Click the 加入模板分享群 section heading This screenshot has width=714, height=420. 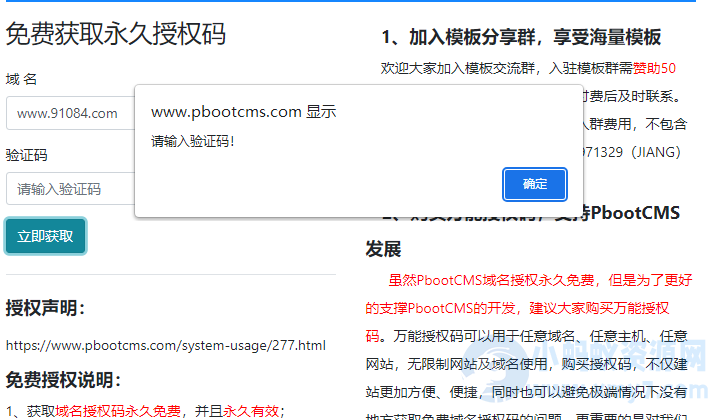click(x=521, y=38)
